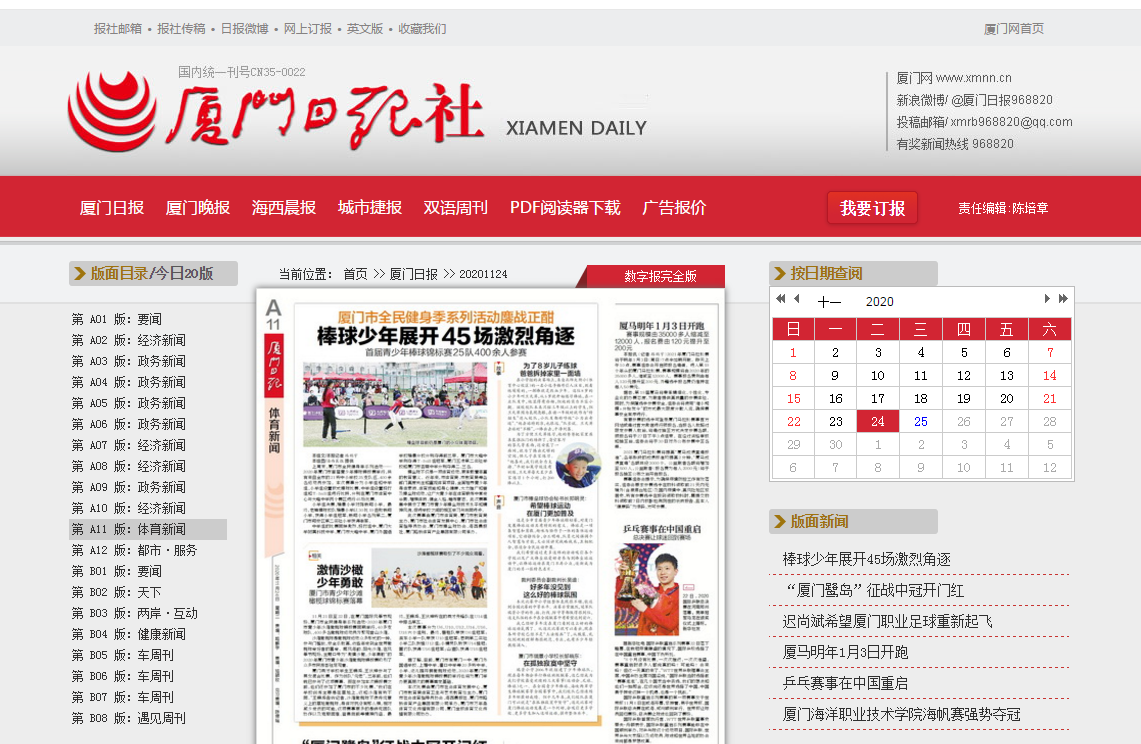Click the calendar previous year double-arrow
Screen dimensions: 1141x744
(x=780, y=299)
